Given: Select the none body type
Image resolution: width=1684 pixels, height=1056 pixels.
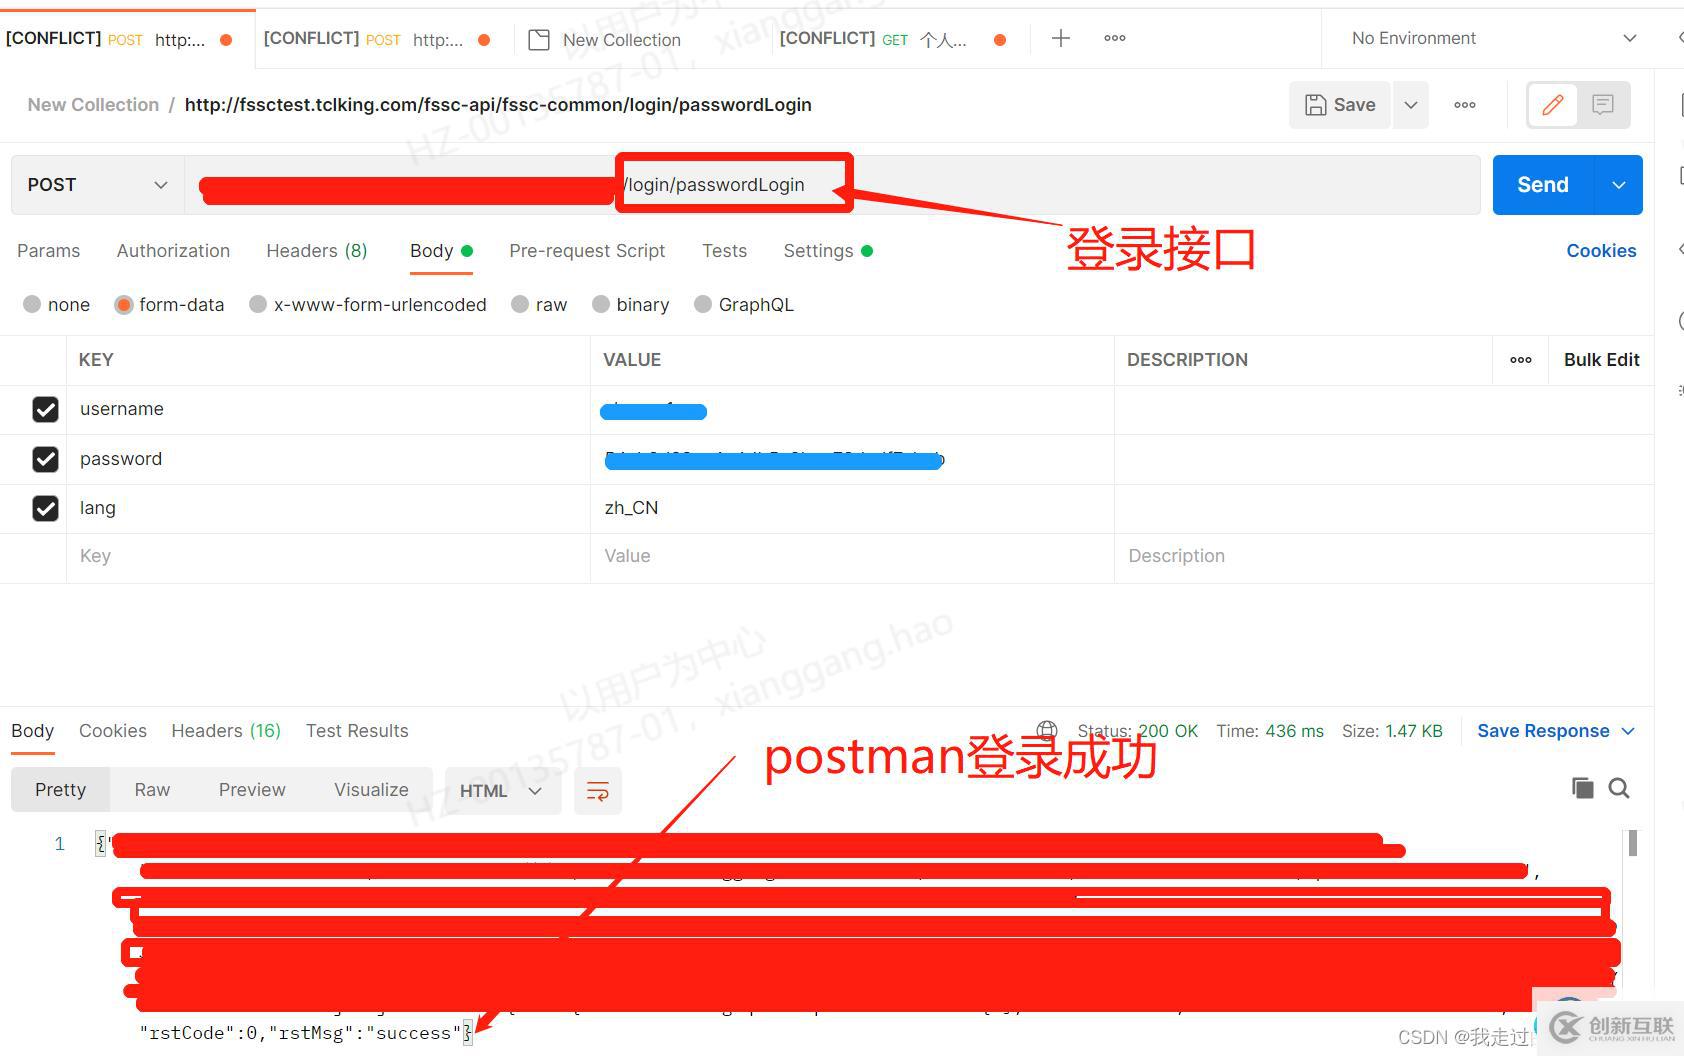Looking at the screenshot, I should point(32,304).
